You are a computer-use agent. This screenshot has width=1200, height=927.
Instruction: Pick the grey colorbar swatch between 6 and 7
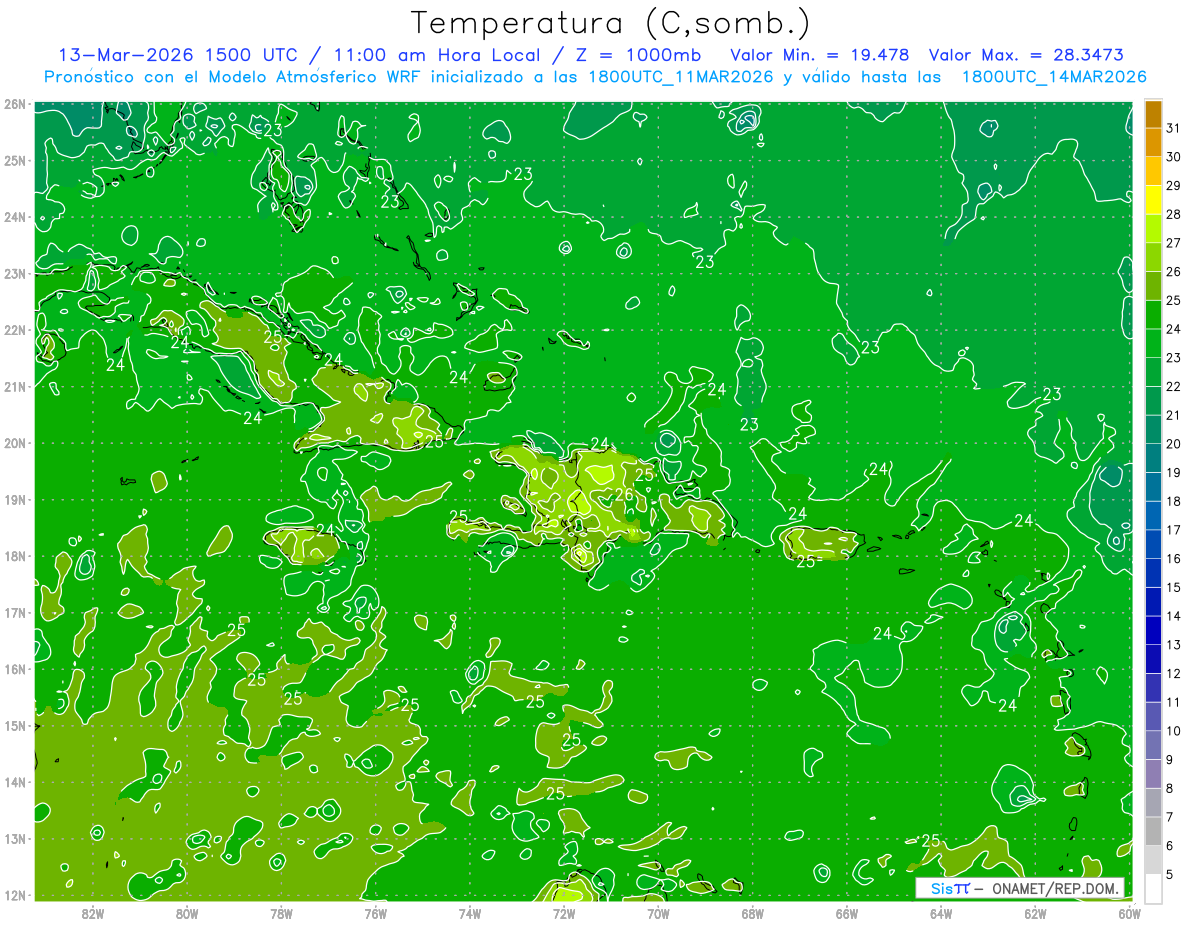1153,831
